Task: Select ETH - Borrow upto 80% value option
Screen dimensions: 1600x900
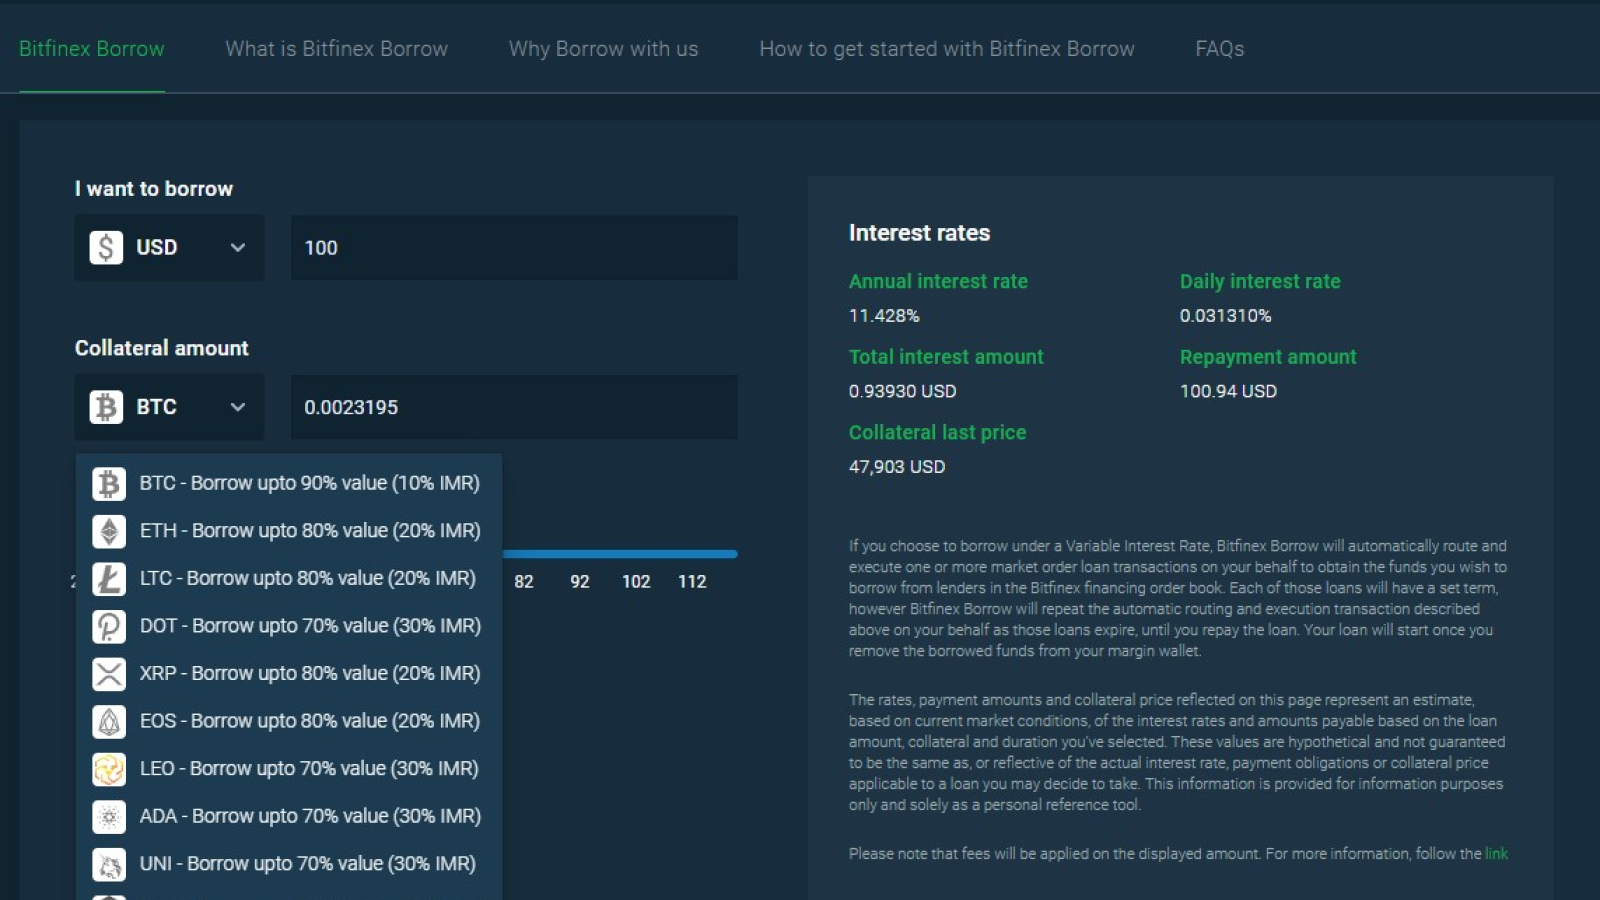Action: point(289,531)
